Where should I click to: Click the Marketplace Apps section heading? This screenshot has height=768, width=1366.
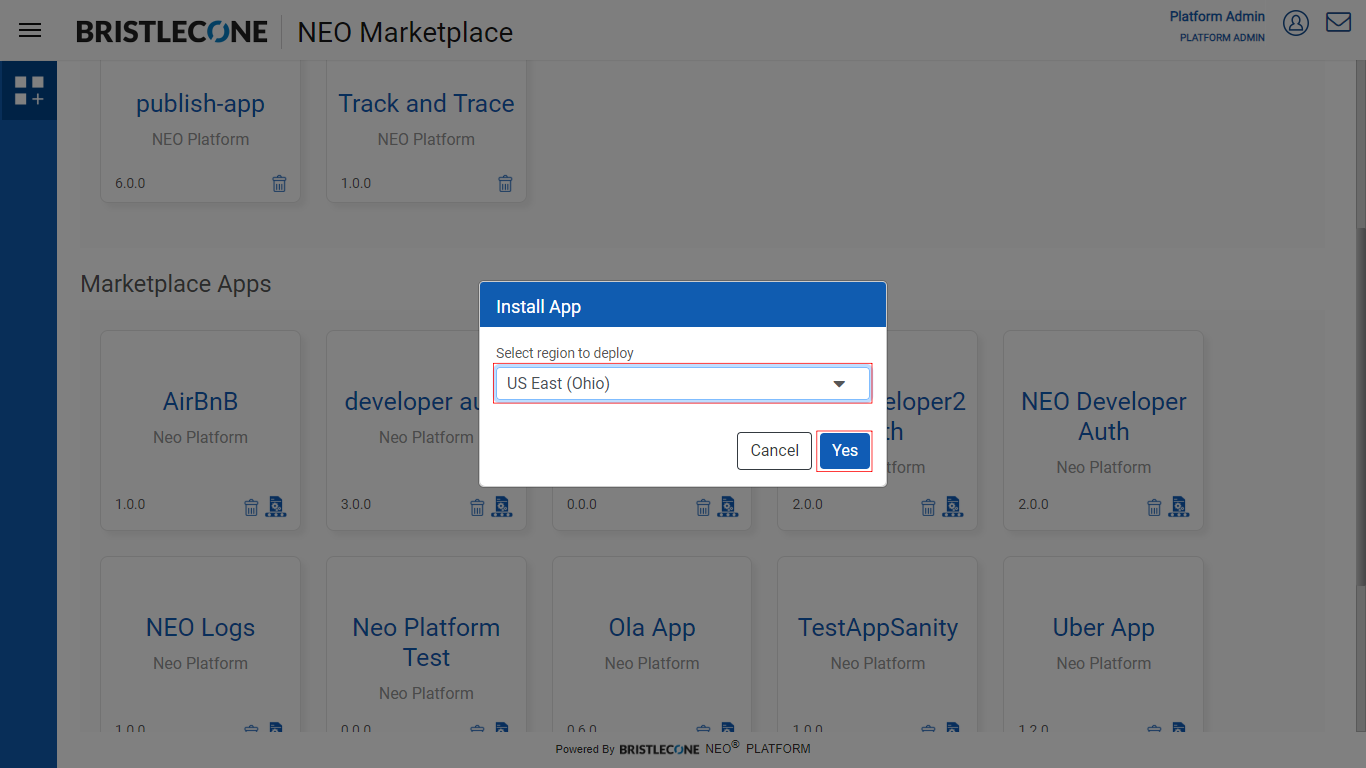click(x=176, y=284)
